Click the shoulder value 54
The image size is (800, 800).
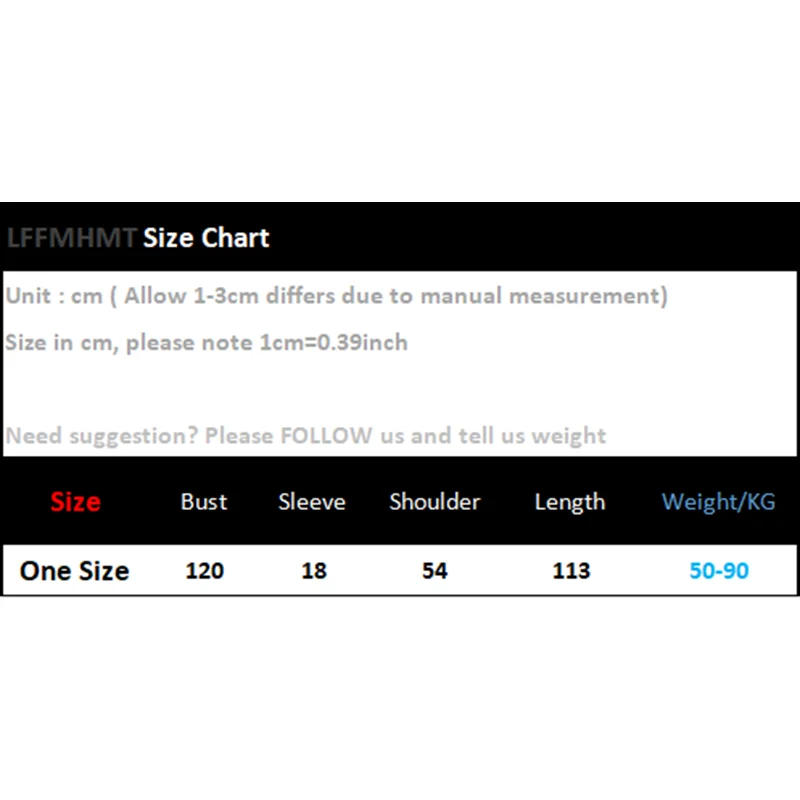435,571
